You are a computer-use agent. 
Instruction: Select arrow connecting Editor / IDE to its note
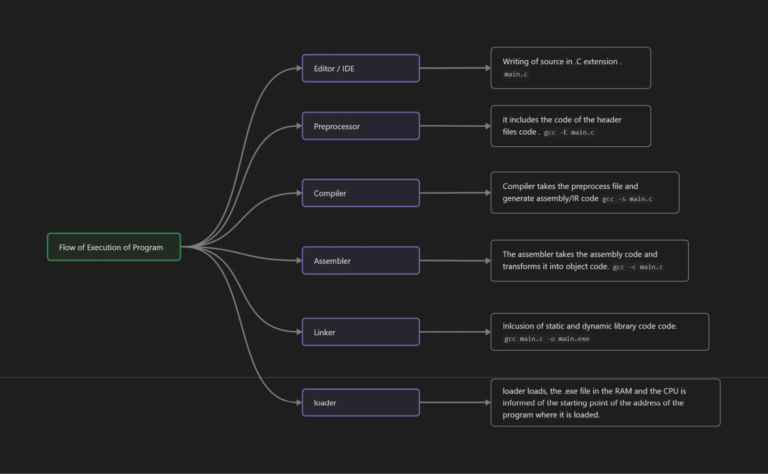(x=455, y=68)
